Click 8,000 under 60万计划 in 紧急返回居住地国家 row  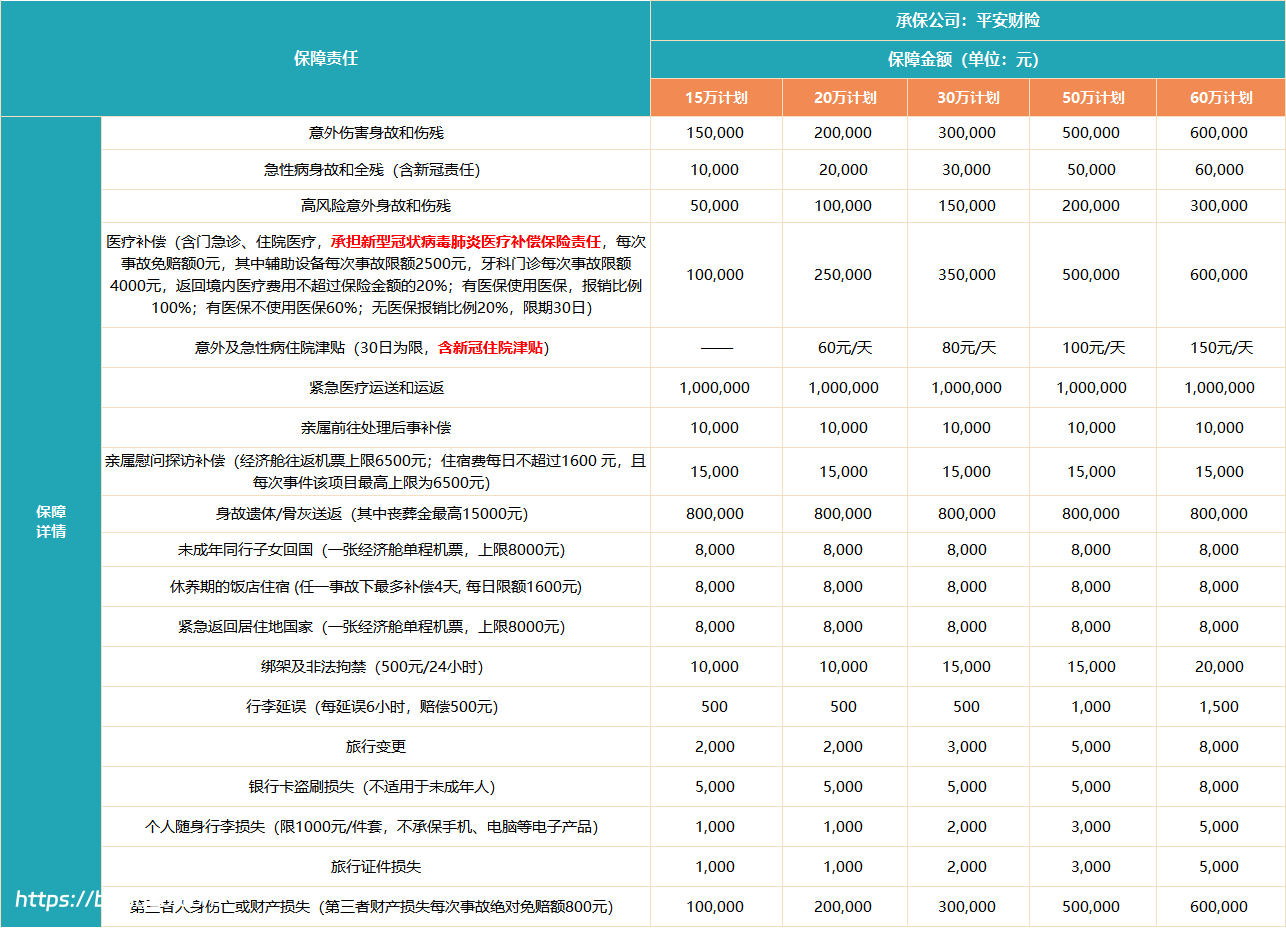[x=1220, y=626]
